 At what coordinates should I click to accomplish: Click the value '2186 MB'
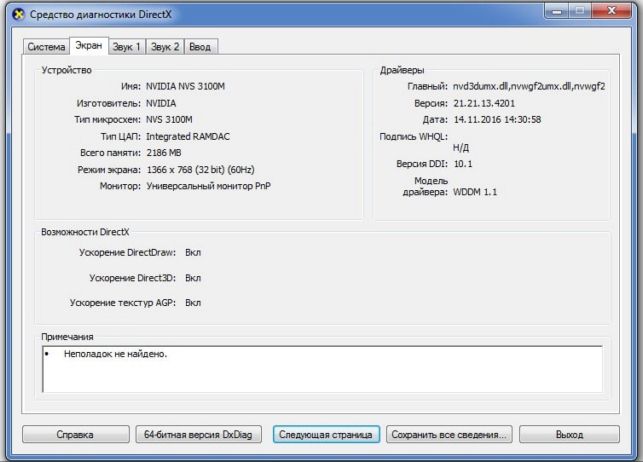164,153
